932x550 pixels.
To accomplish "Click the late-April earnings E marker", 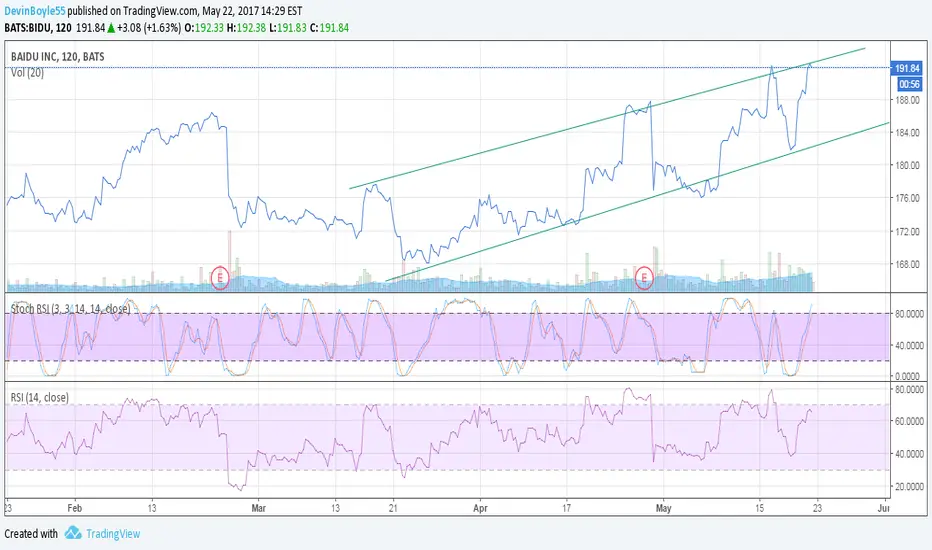I will tap(644, 277).
